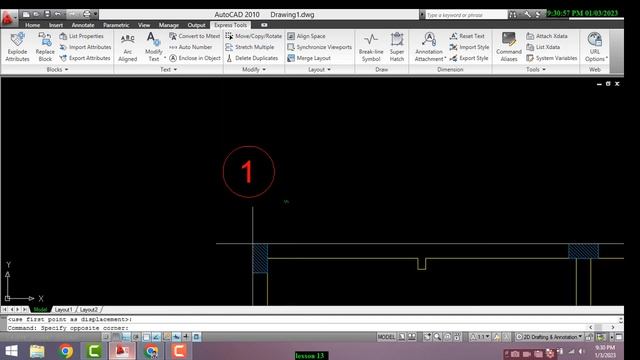Open Windows Start menu
Viewport: 640px width, 360px height.
[x=11, y=351]
